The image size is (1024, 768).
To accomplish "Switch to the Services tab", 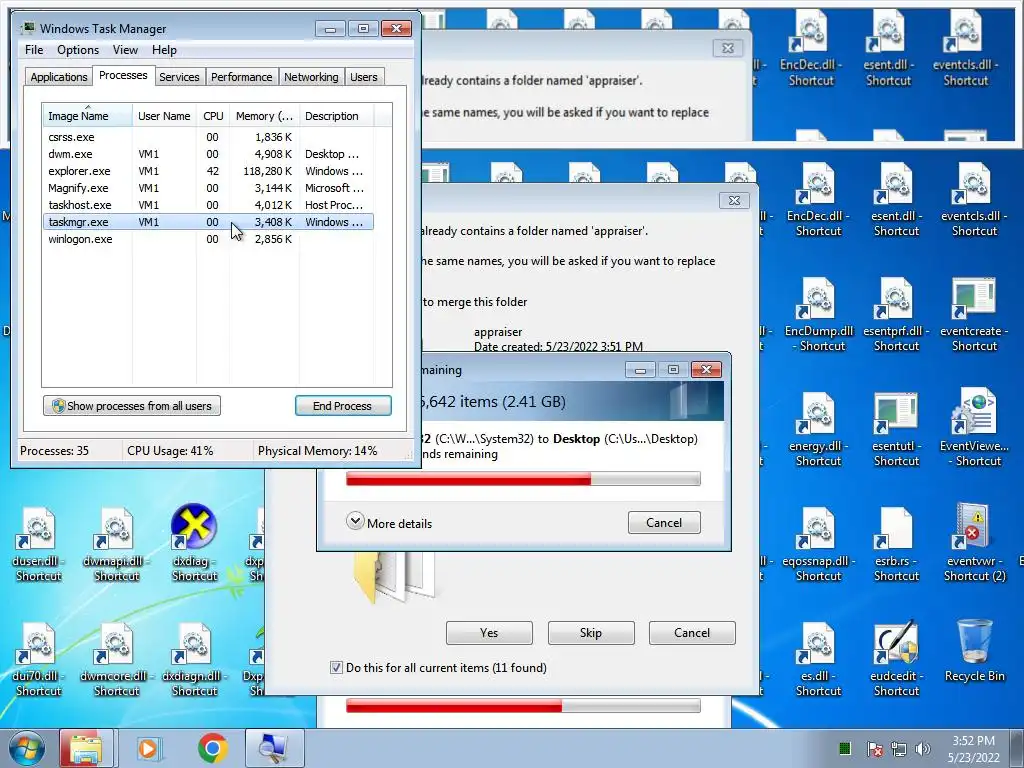I will click(x=179, y=77).
